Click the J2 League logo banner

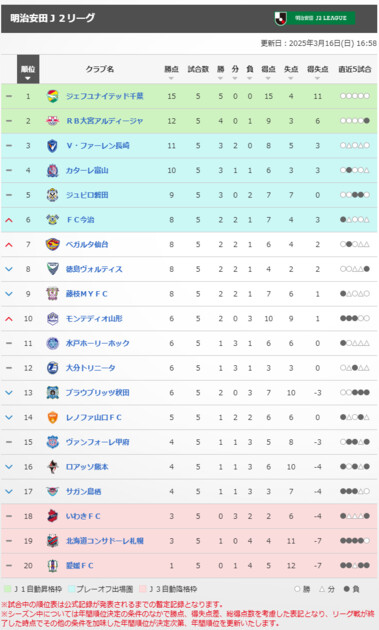click(315, 18)
